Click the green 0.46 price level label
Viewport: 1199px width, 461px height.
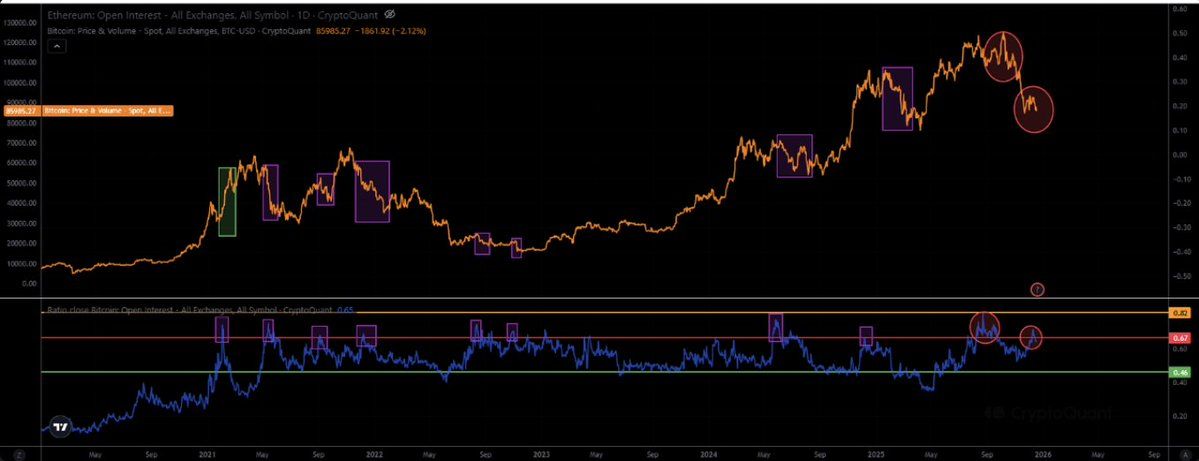pos(1182,372)
